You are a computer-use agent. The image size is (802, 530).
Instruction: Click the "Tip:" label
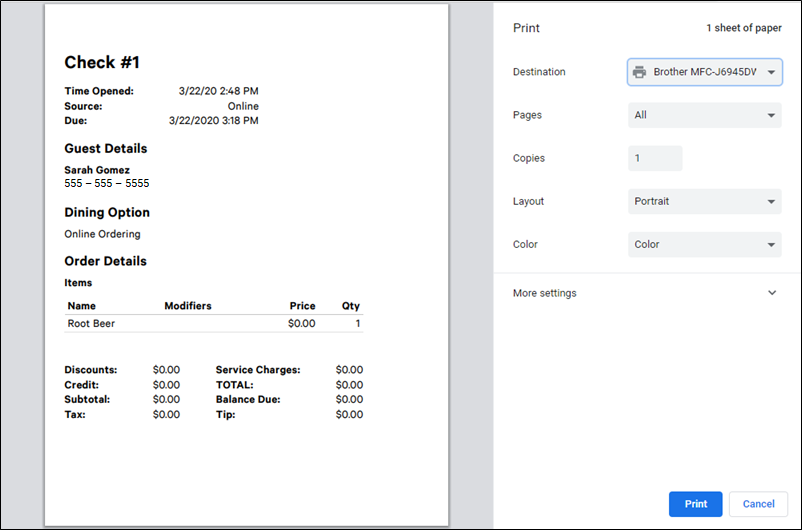[225, 414]
